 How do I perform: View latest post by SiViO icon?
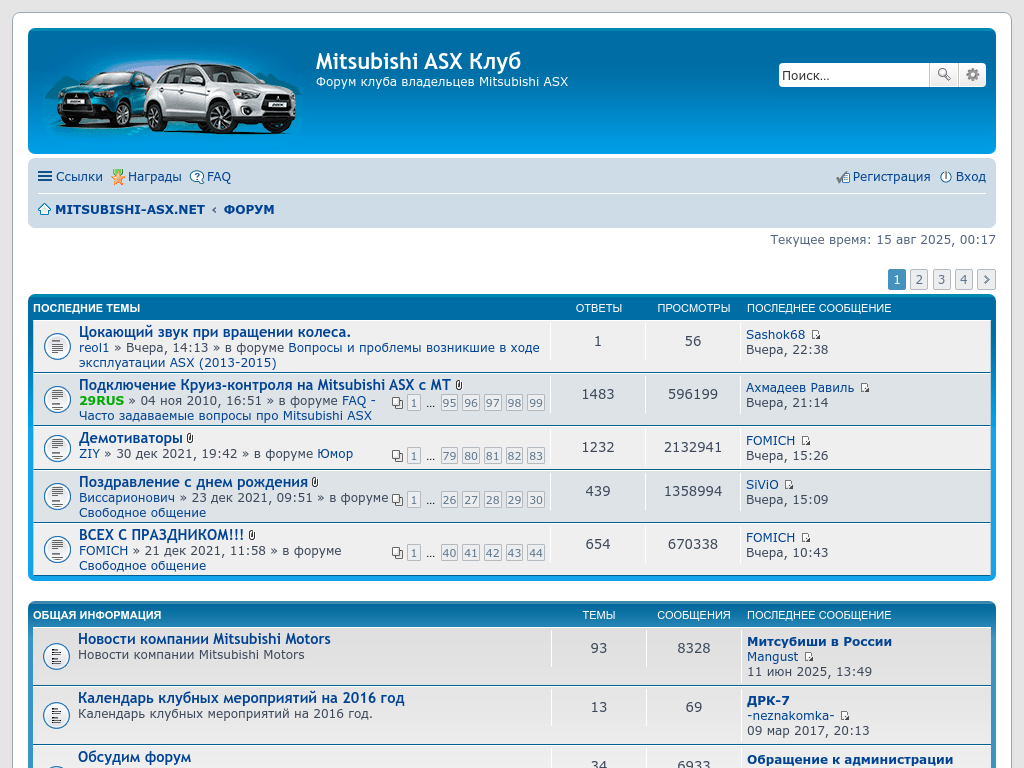pyautogui.click(x=789, y=485)
